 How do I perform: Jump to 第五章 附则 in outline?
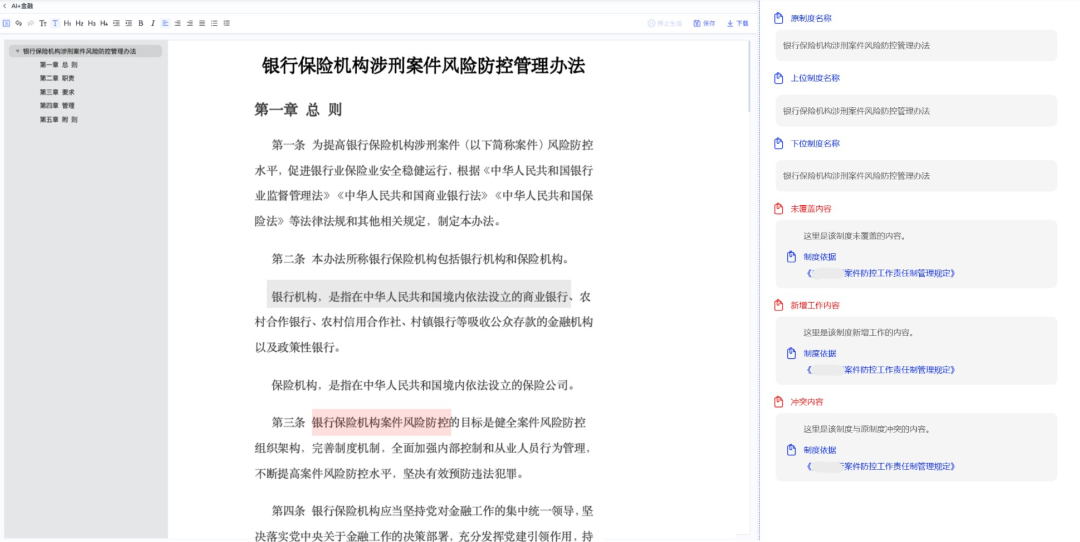coord(58,119)
